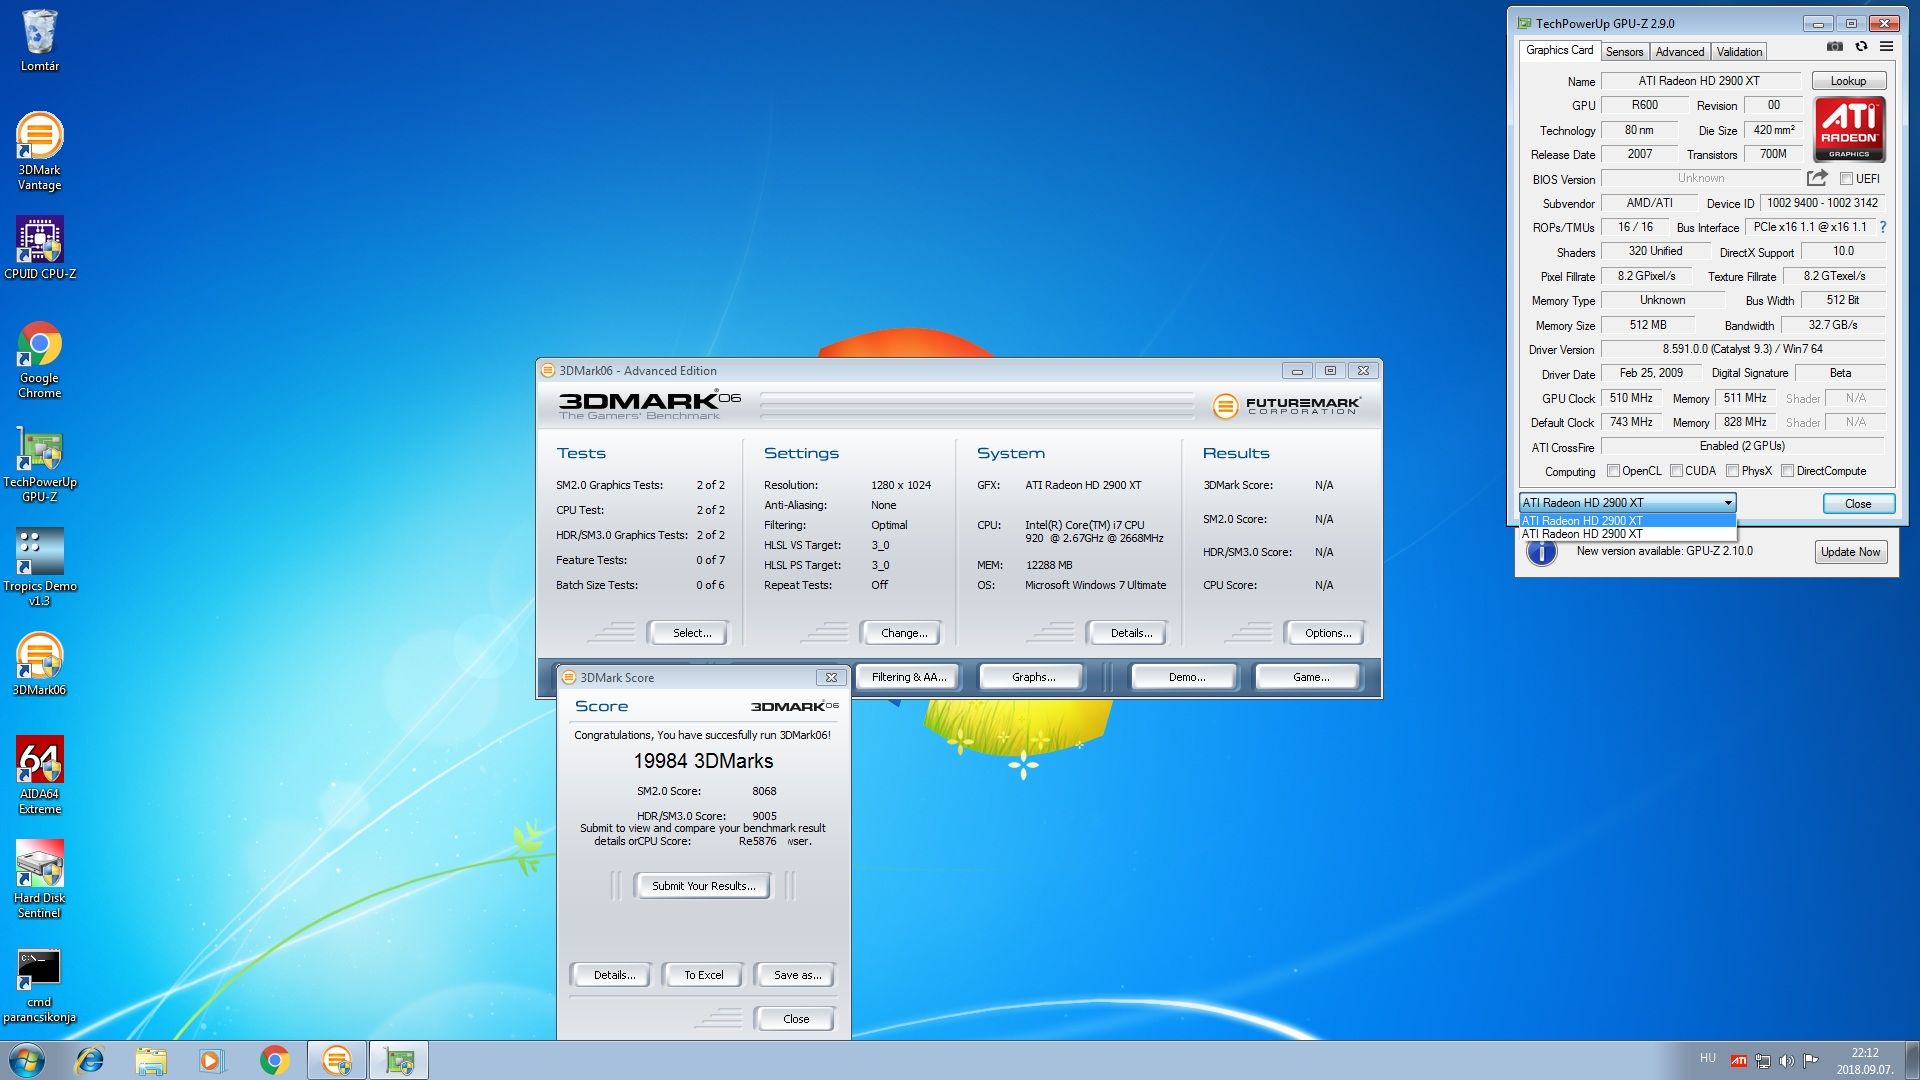Open Hard Disk Sentinel desktop shortcut
The height and width of the screenshot is (1080, 1920).
coord(40,880)
